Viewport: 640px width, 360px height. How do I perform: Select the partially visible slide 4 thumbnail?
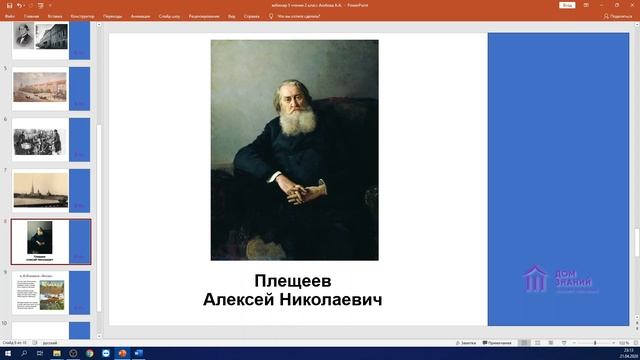click(51, 40)
